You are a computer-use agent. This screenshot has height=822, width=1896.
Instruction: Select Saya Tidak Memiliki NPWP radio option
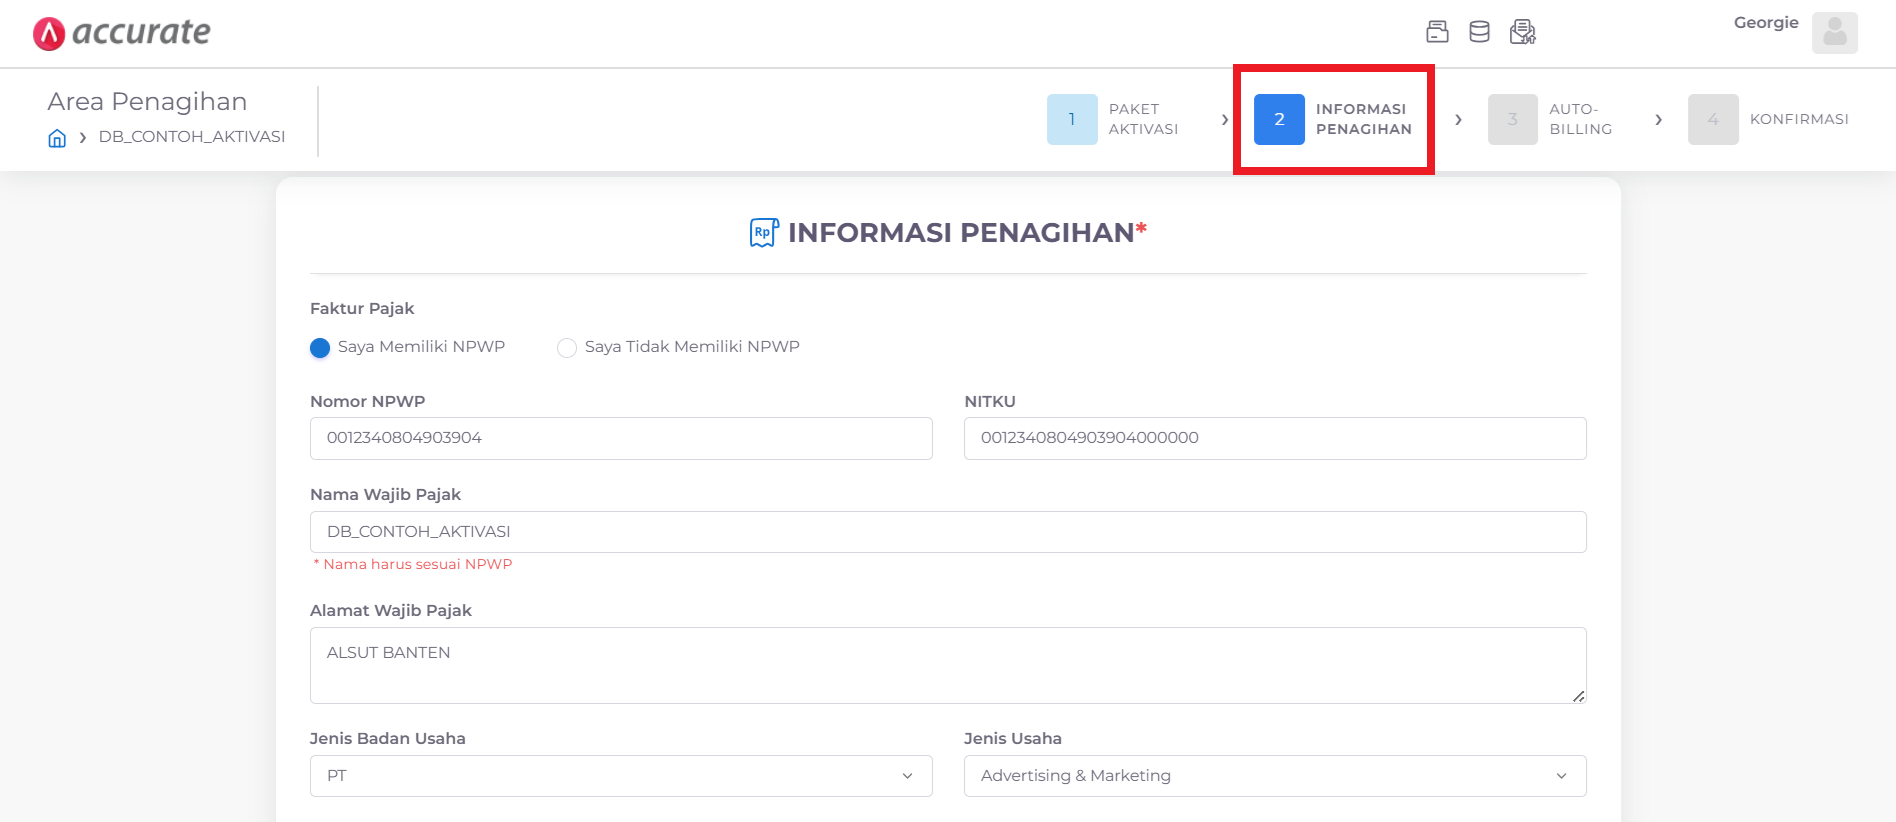coord(567,347)
